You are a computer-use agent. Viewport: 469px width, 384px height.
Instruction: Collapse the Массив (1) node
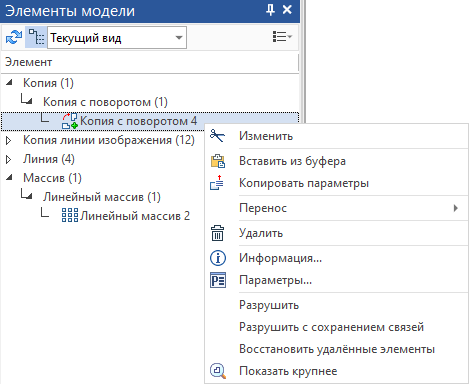tap(9, 177)
